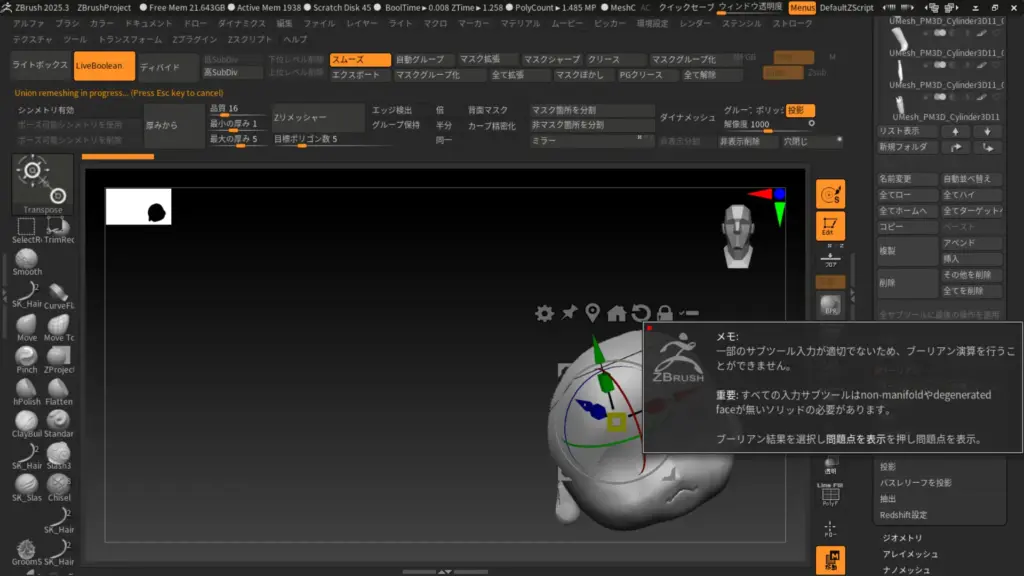1024x576 pixels.
Task: Expand the 抽出 section
Action: [888, 498]
